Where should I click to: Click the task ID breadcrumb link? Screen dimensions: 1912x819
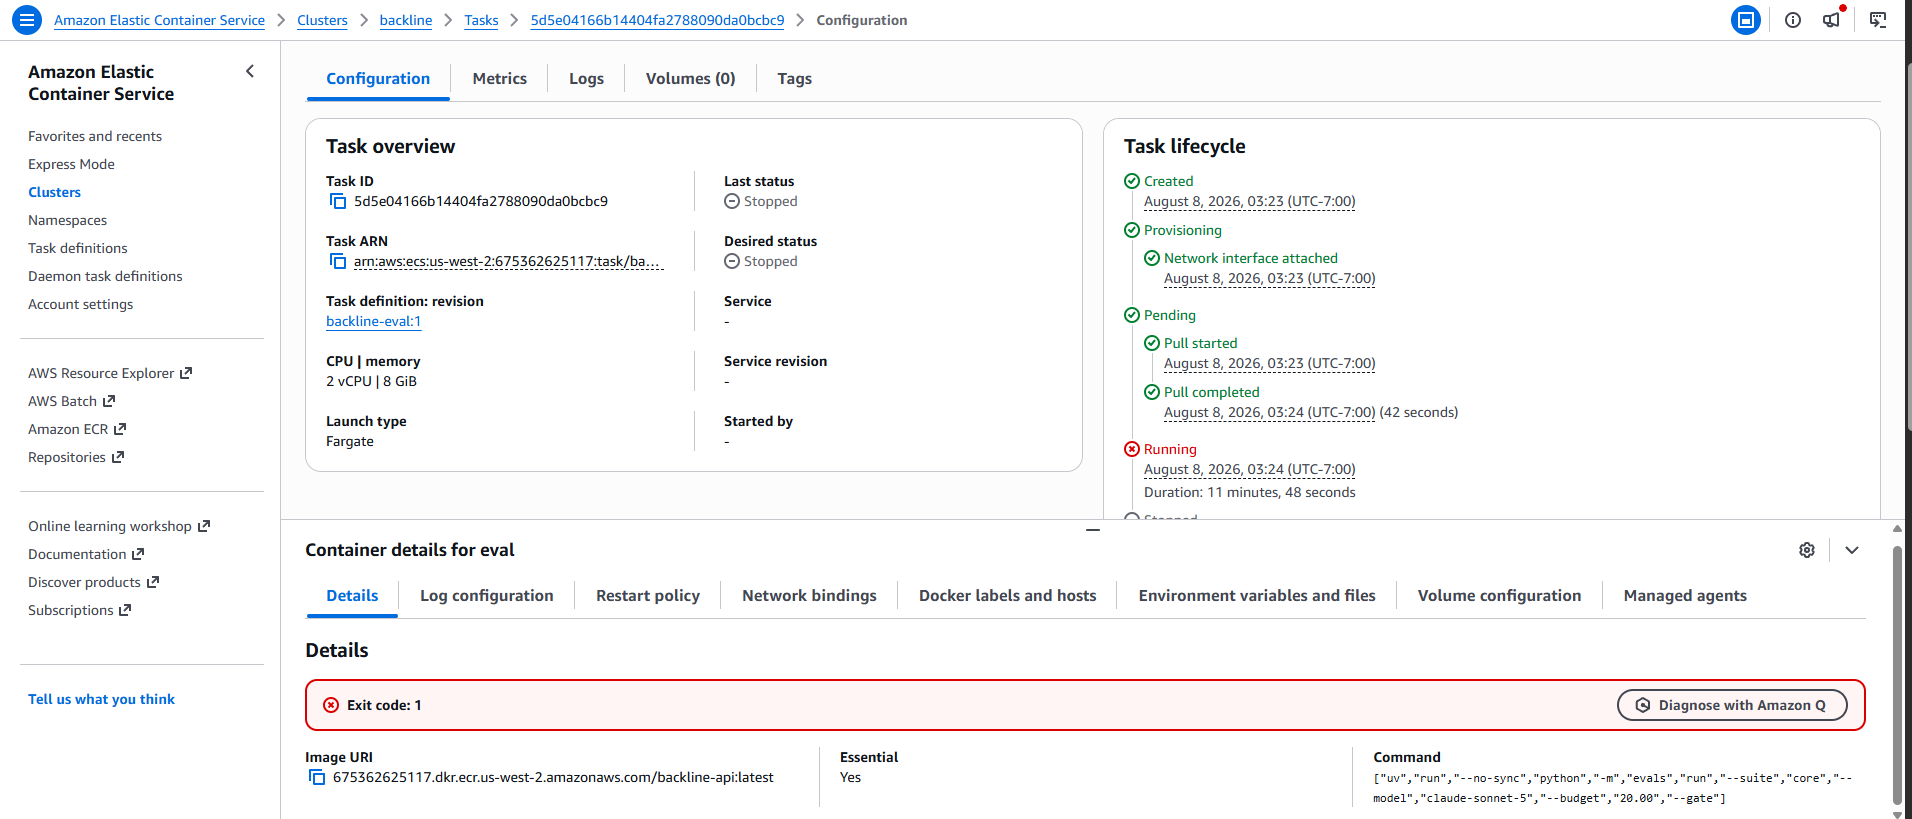(x=657, y=20)
